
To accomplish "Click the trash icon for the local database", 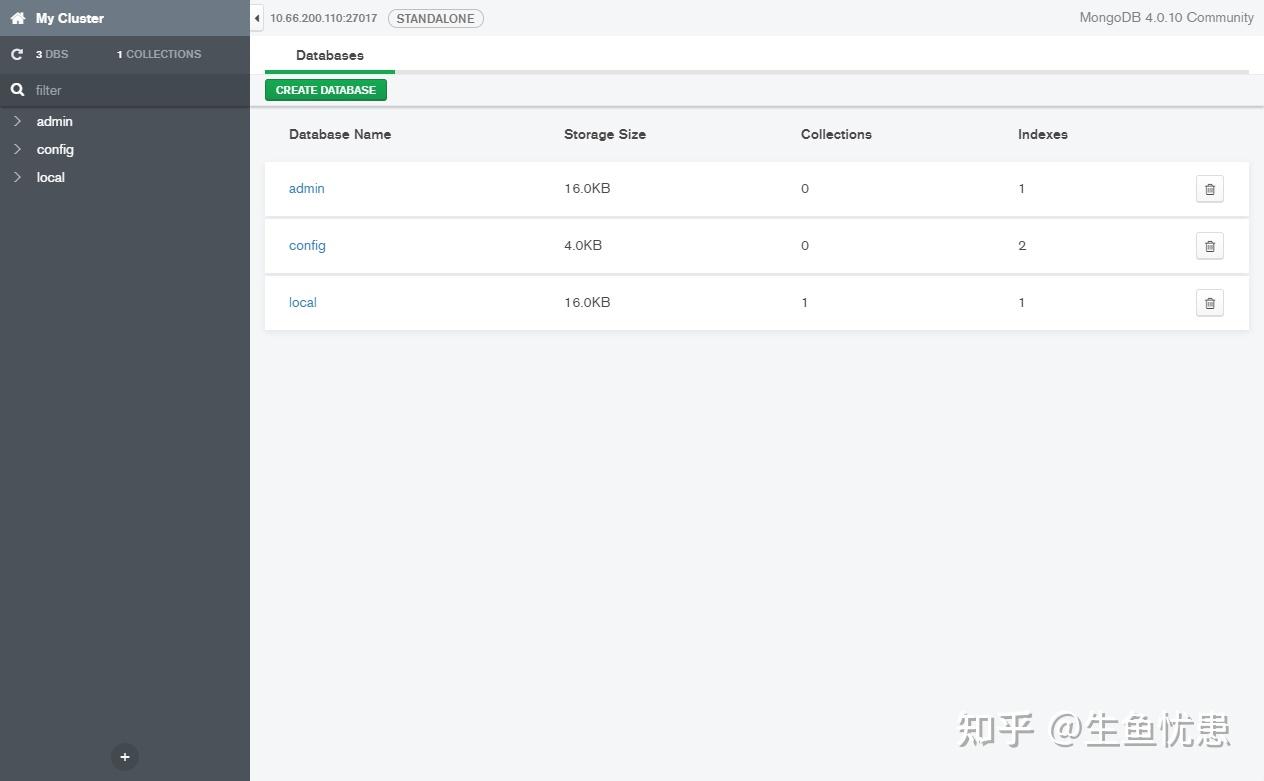I will [x=1209, y=302].
